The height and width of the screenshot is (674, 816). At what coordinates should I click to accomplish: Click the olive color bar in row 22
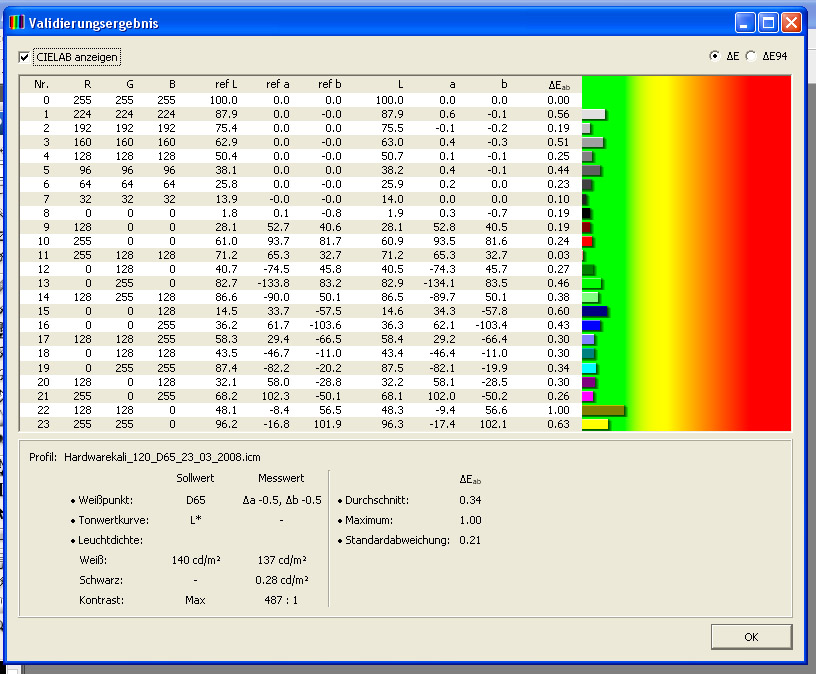click(x=602, y=410)
